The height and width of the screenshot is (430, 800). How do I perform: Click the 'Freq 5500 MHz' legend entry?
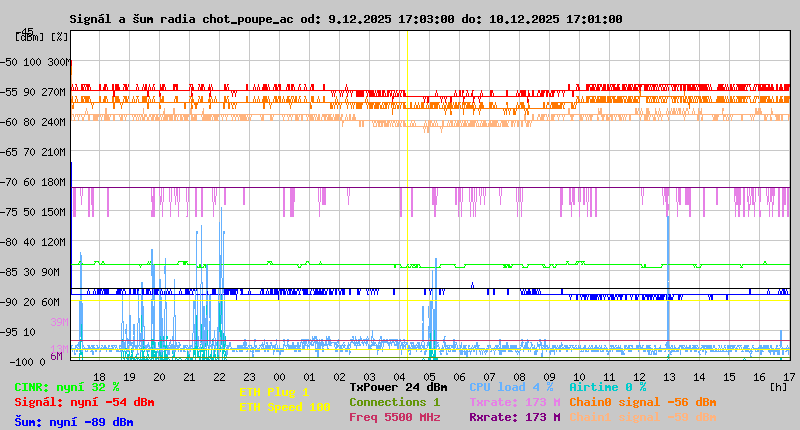395,417
